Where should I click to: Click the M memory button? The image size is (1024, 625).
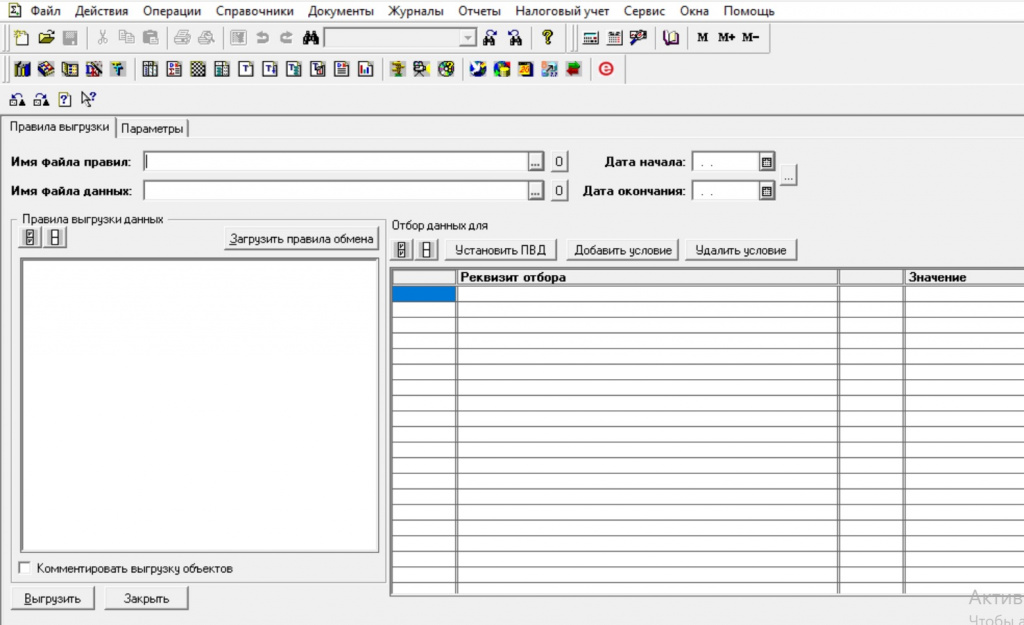click(703, 37)
